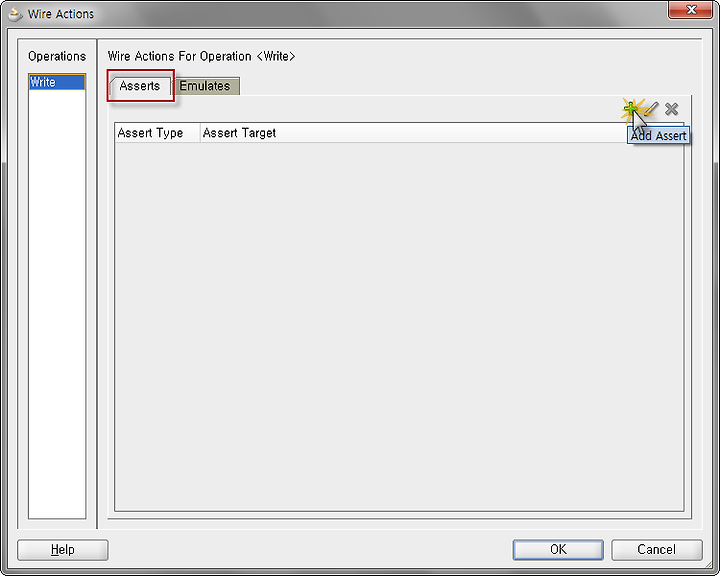Screen dimensions: 720x576
Task: Click the Wire Actions title bar icon
Action: click(15, 14)
